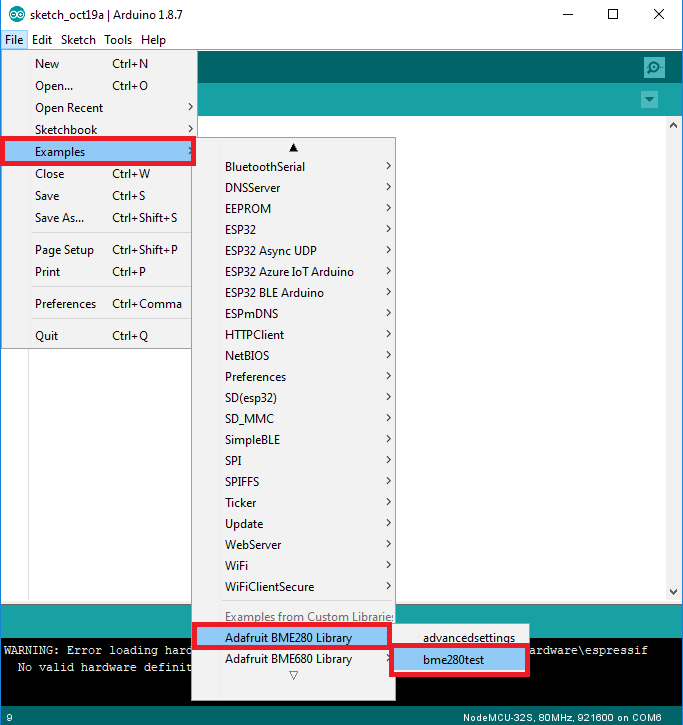Screen dimensions: 683x725
Task: Expand the Open Recent submenu
Action: [97, 108]
